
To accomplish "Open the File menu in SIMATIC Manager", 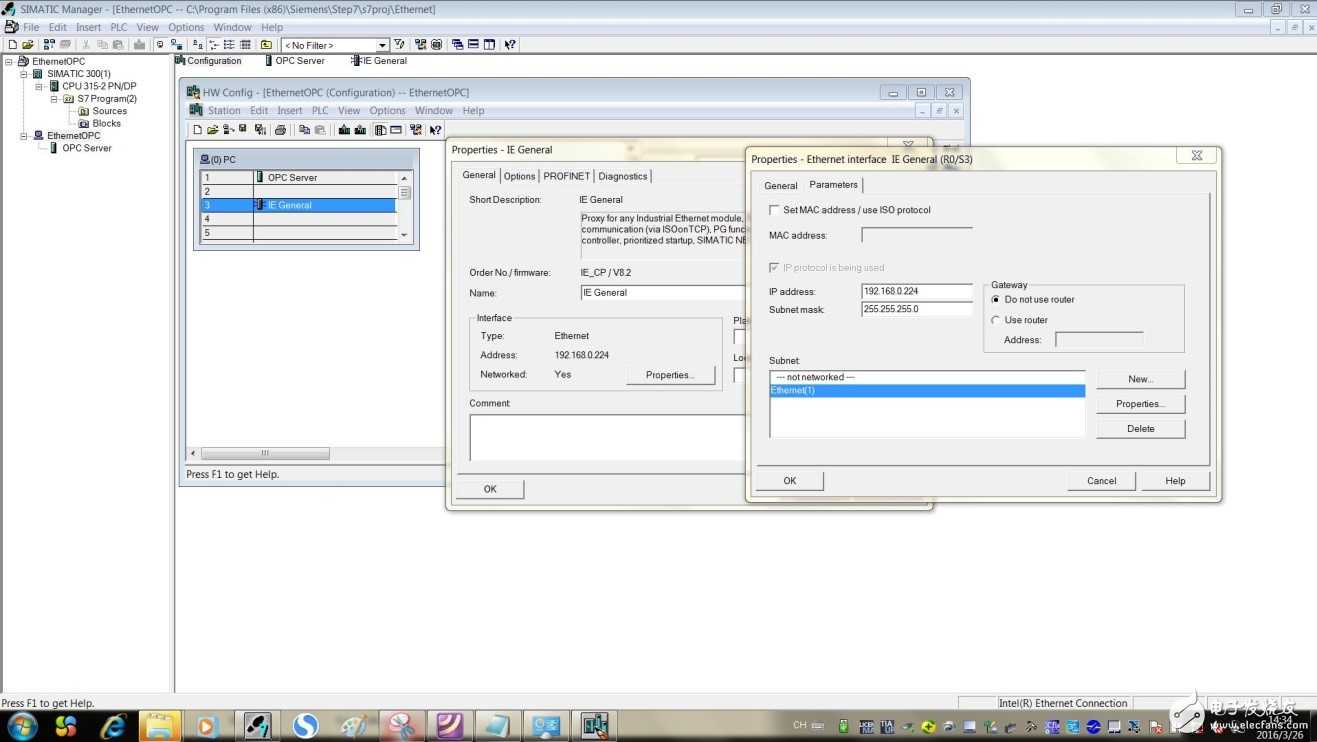I will pyautogui.click(x=31, y=27).
